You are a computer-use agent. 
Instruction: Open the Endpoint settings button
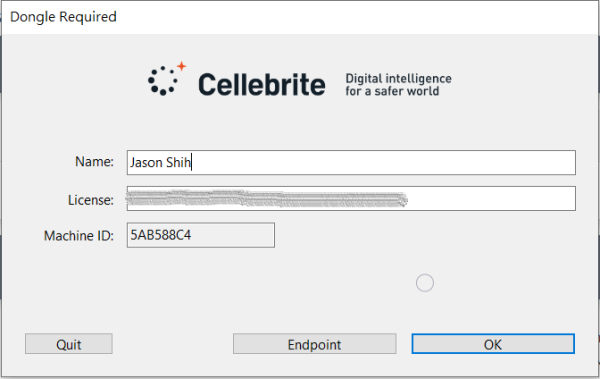[315, 344]
